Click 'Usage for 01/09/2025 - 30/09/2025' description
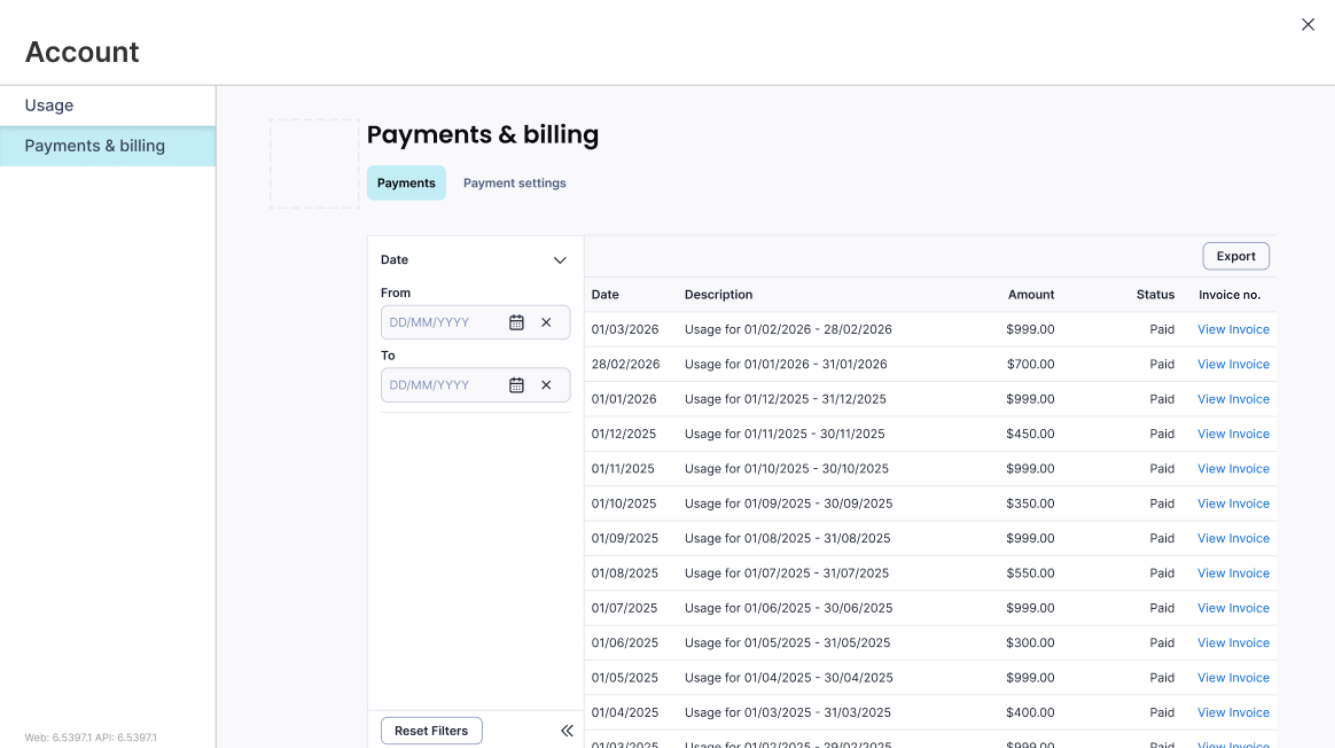The height and width of the screenshot is (748, 1335). [788, 504]
